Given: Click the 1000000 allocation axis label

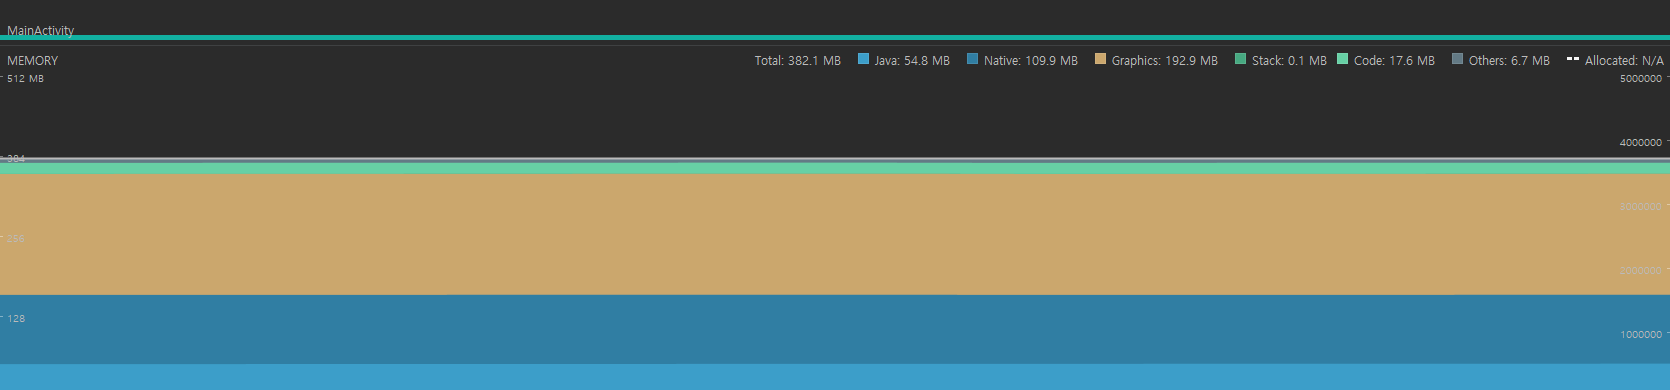Looking at the screenshot, I should pyautogui.click(x=1640, y=334).
